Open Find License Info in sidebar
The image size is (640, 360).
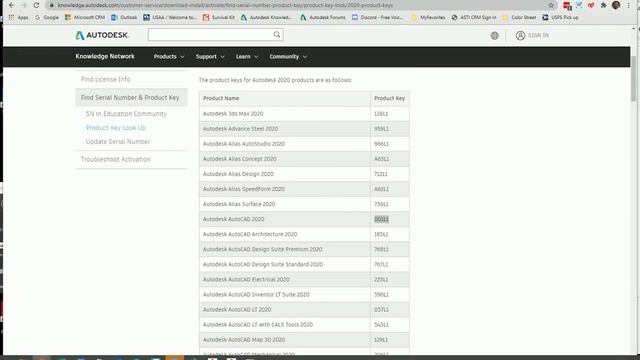106,79
